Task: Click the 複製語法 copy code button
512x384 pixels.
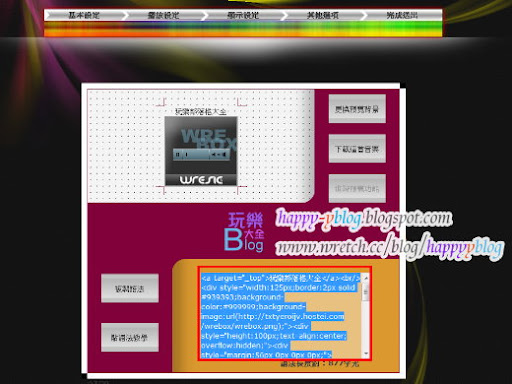Action: pos(130,288)
